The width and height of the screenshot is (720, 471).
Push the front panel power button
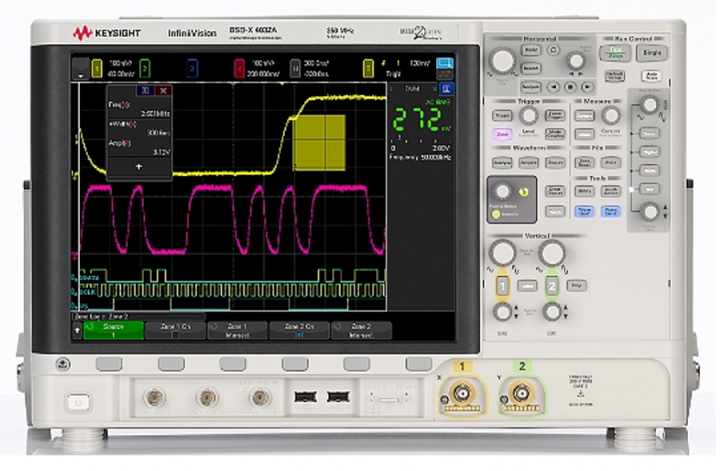point(78,403)
